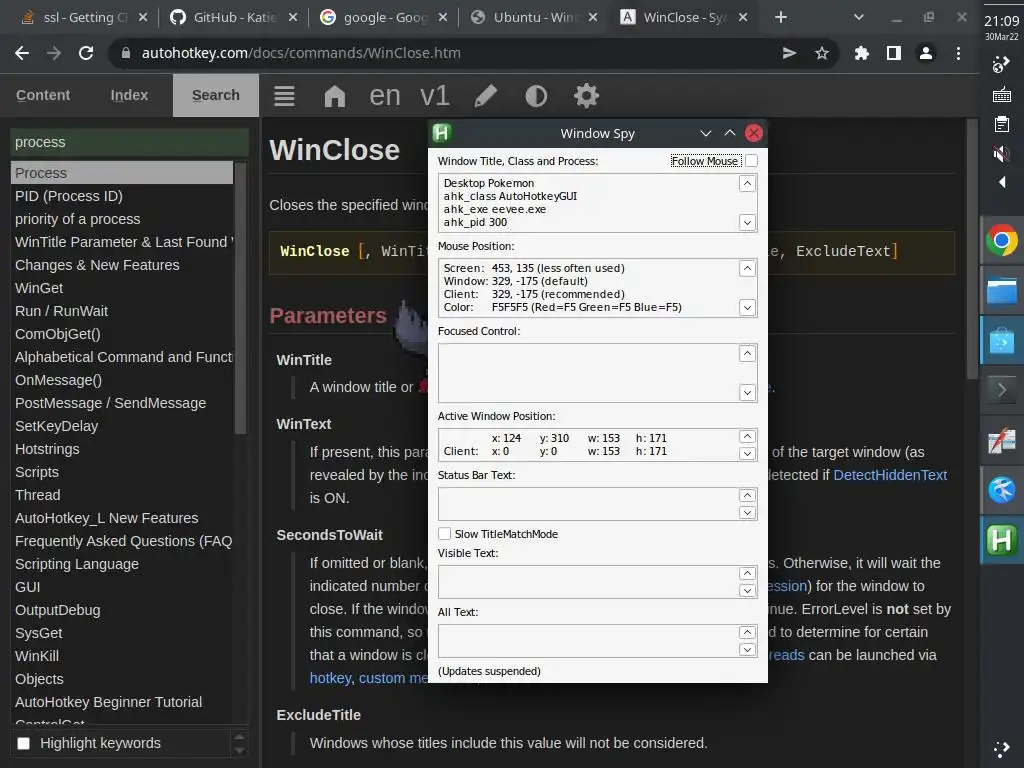Switch to the ssl - Getting browser tab
The image size is (1024, 768).
click(x=82, y=18)
